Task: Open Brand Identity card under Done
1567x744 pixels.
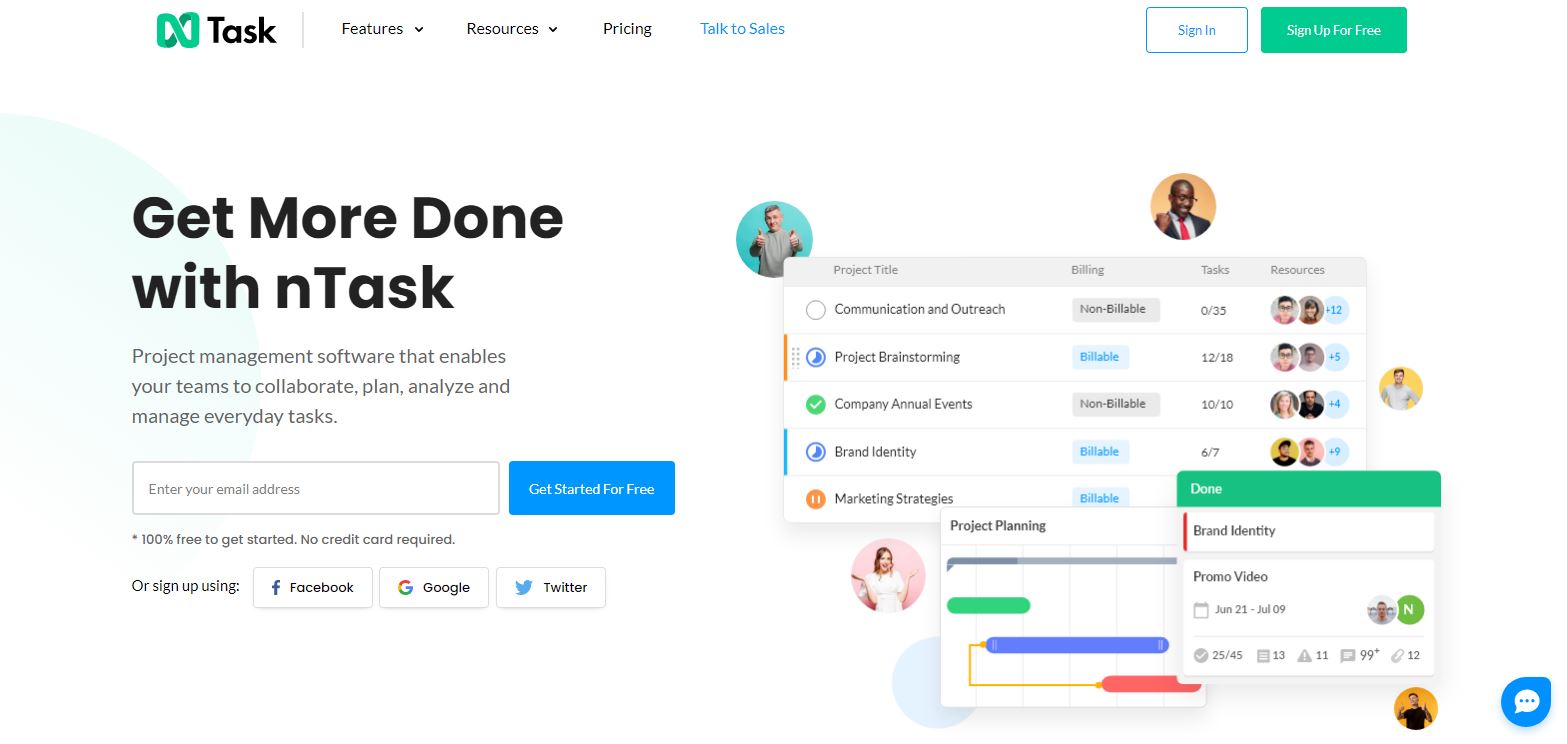Action: [x=1309, y=531]
